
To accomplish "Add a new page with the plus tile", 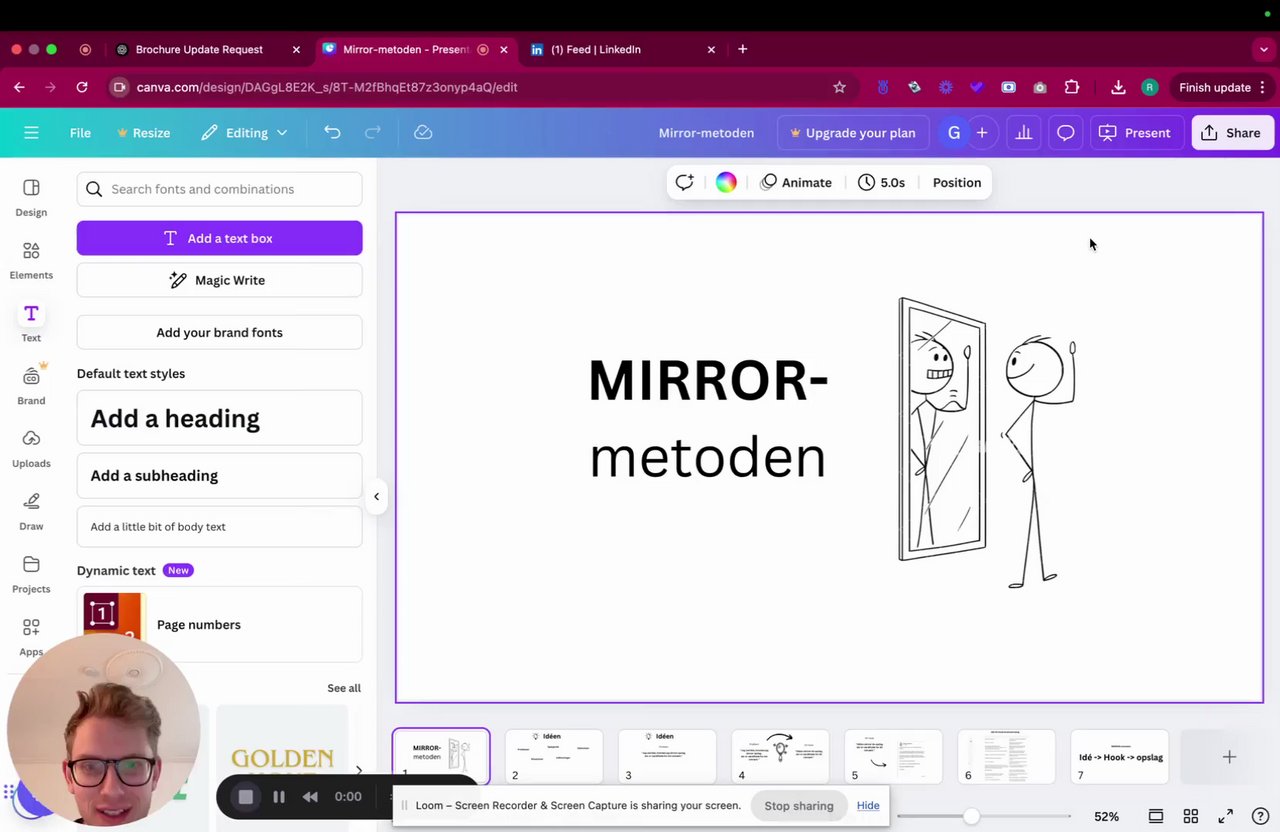I will click(1229, 757).
